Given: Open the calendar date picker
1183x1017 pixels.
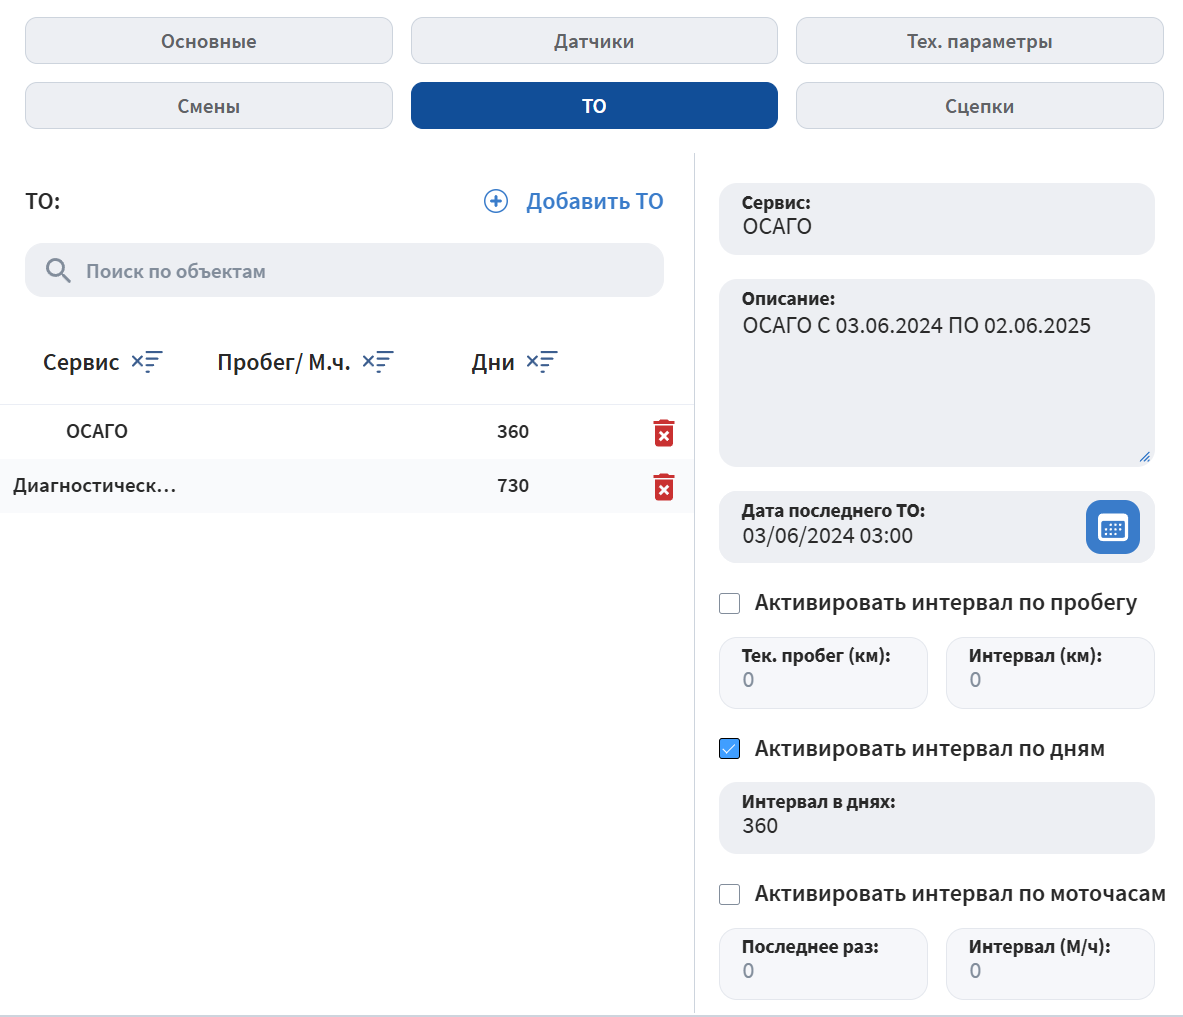Looking at the screenshot, I should [x=1112, y=527].
